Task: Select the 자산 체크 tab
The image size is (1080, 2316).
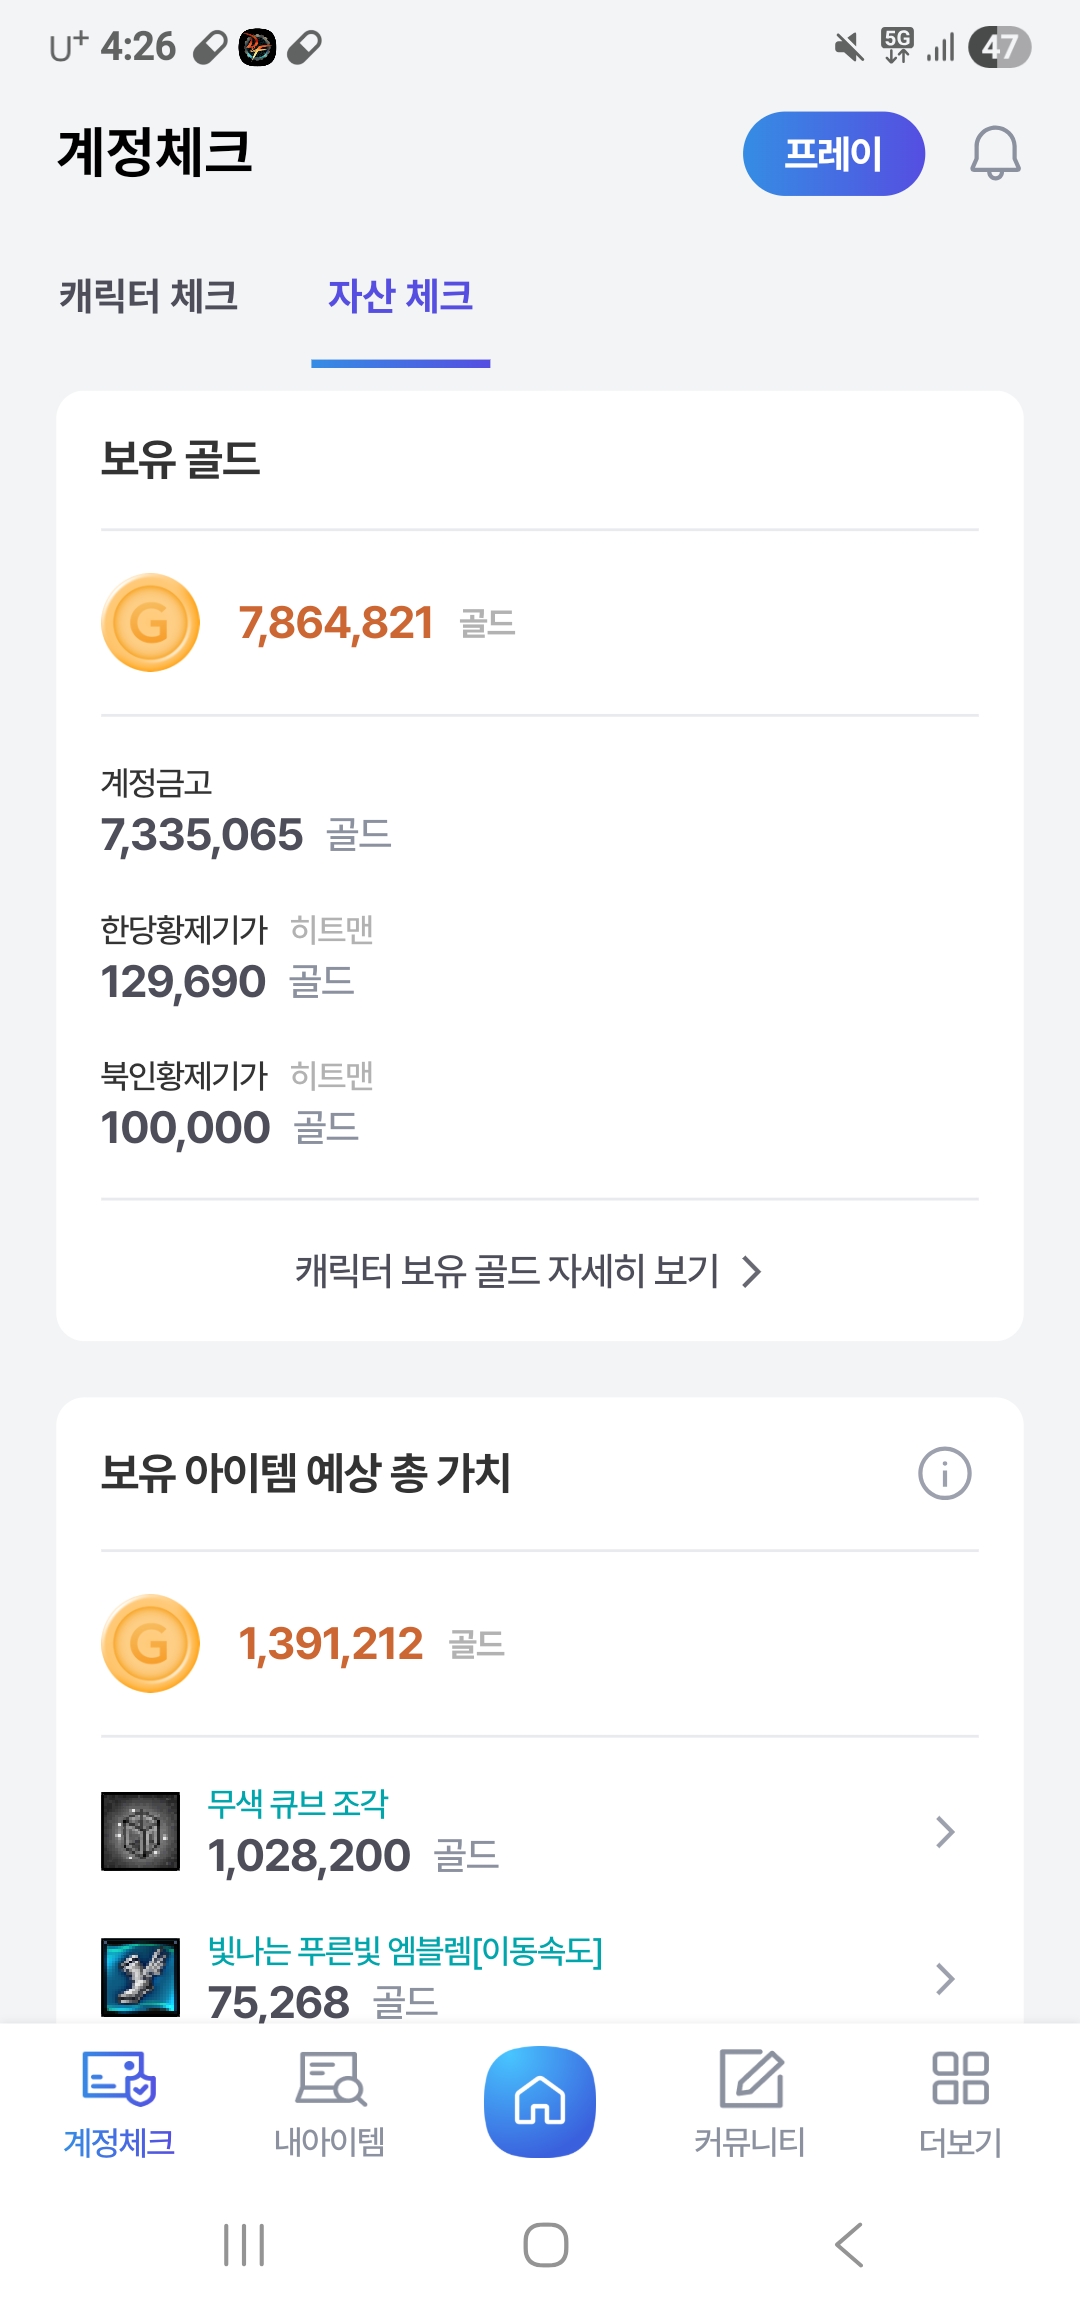Action: point(400,296)
